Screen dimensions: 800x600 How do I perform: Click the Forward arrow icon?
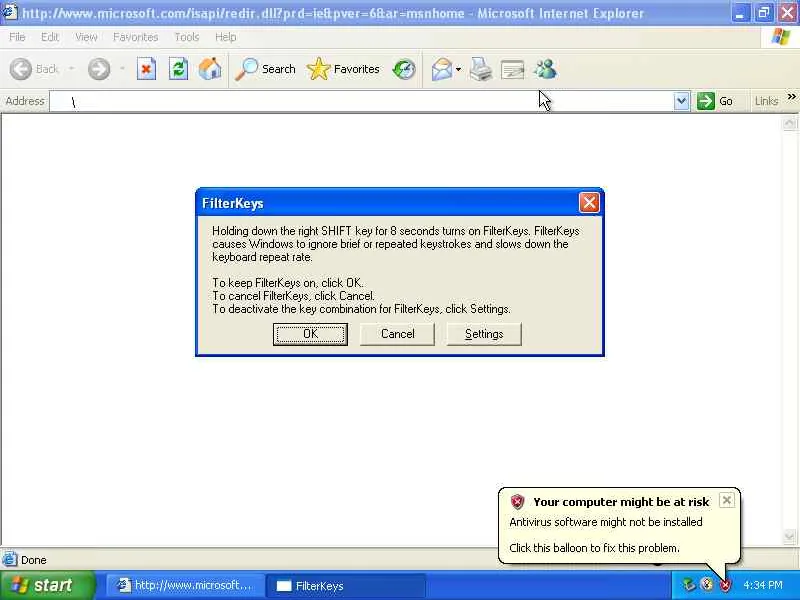pyautogui.click(x=98, y=69)
